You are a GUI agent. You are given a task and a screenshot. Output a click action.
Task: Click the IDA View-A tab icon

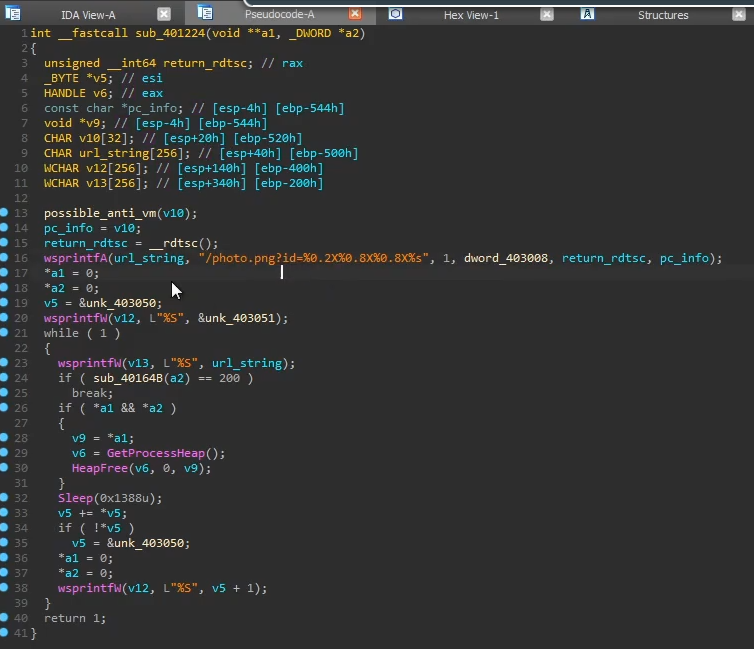pyautogui.click(x=13, y=13)
